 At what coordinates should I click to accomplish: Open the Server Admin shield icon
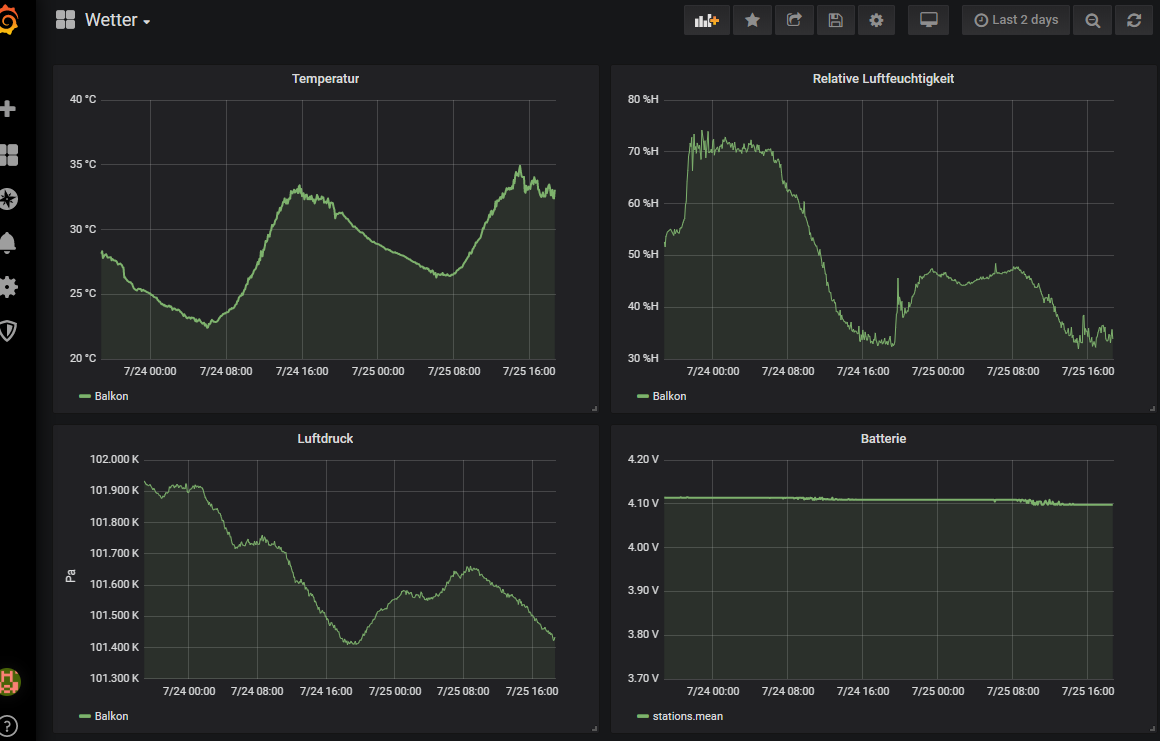point(8,331)
